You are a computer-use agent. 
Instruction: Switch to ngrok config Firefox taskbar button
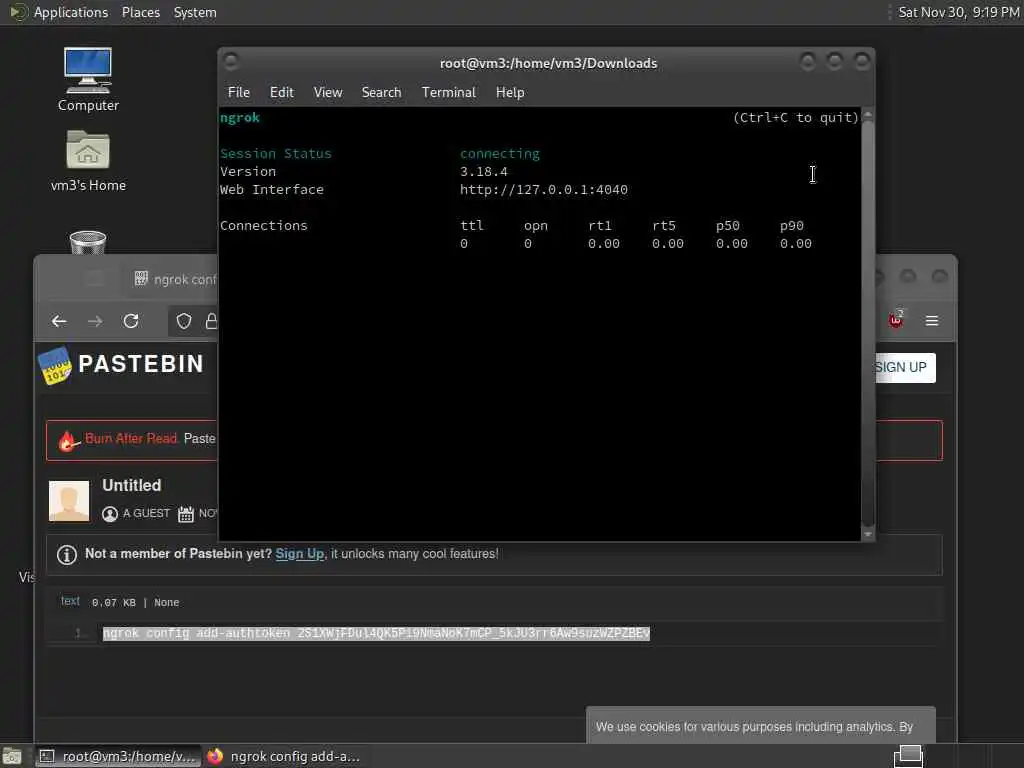285,756
